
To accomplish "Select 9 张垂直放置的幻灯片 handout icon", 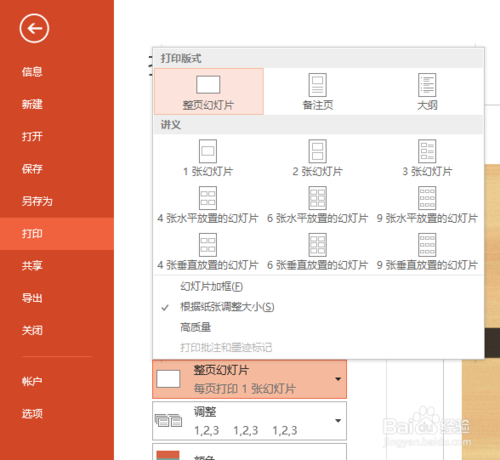I will pos(427,245).
